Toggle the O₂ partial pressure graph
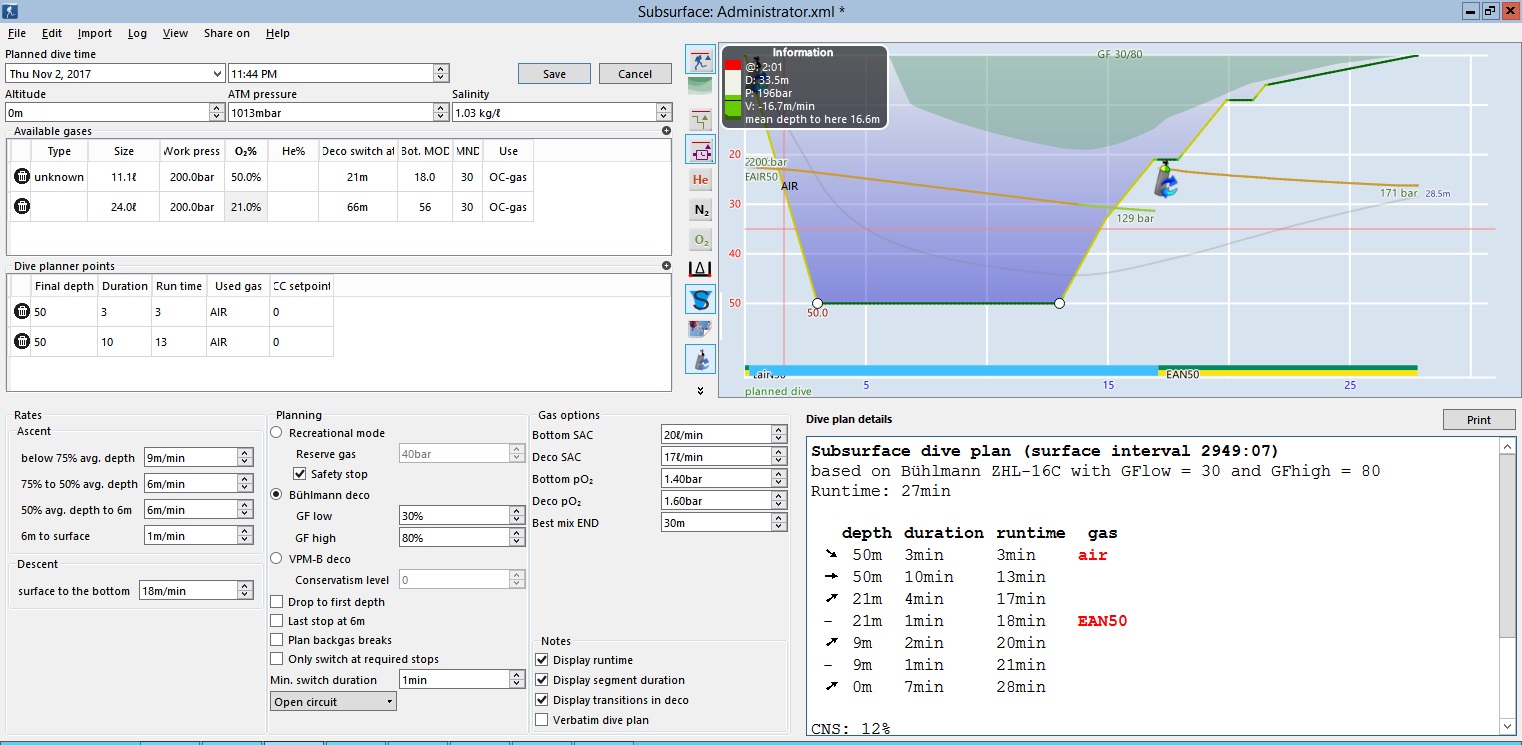The height and width of the screenshot is (745, 1522). [700, 240]
